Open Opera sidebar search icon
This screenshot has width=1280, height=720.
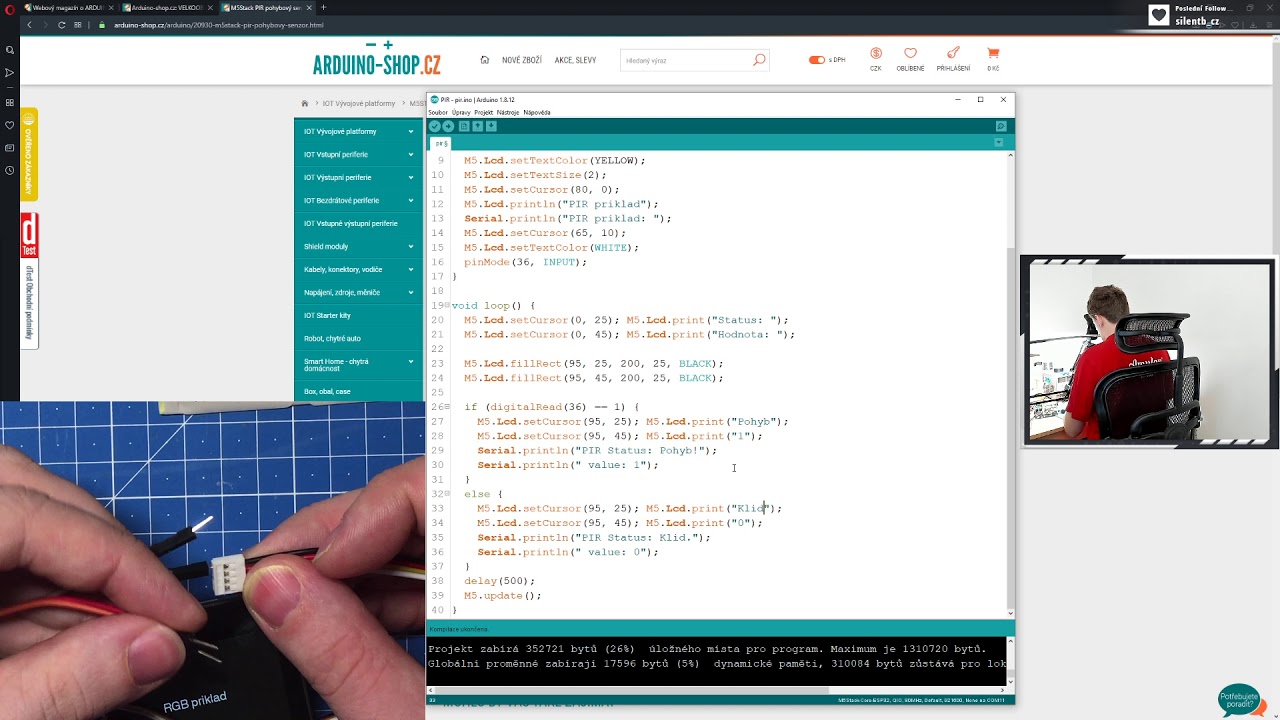10,49
